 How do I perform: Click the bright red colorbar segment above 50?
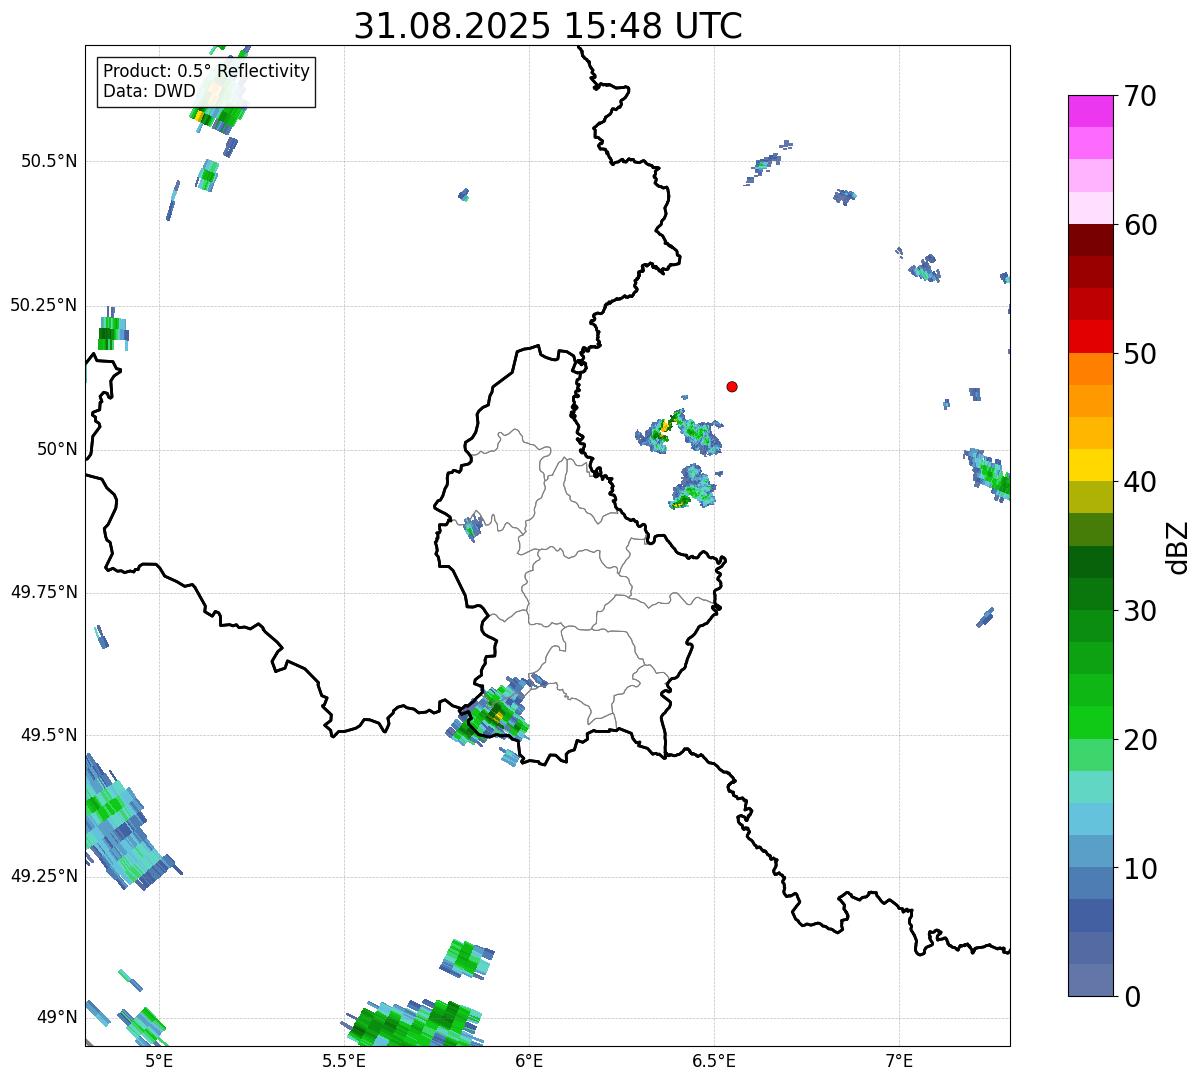point(1091,336)
